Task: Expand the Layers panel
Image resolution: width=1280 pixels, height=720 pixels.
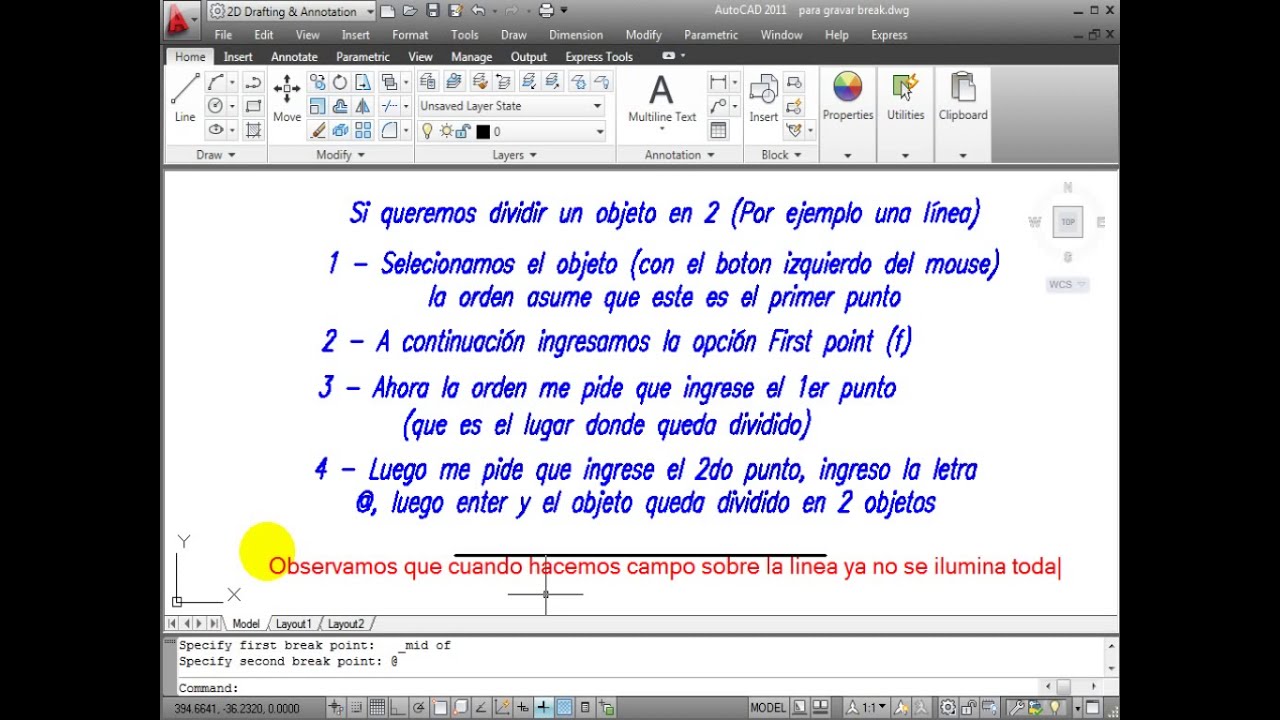Action: [x=515, y=155]
